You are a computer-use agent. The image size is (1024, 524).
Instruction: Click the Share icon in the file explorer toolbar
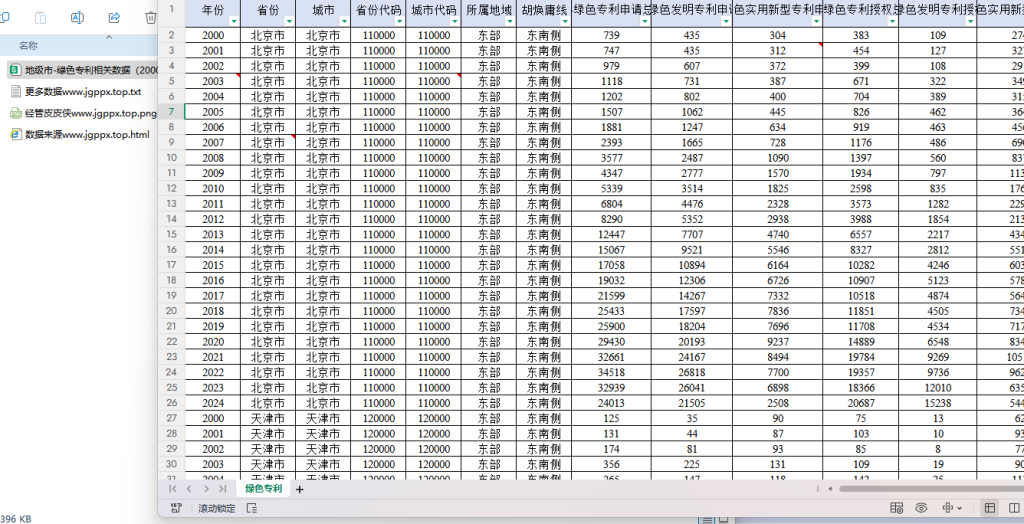coord(114,18)
